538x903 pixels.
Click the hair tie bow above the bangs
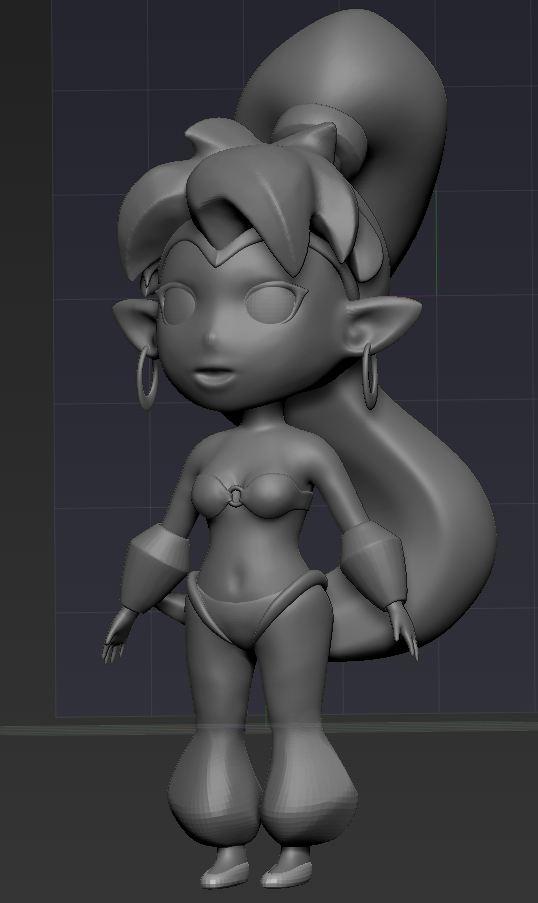point(320,137)
